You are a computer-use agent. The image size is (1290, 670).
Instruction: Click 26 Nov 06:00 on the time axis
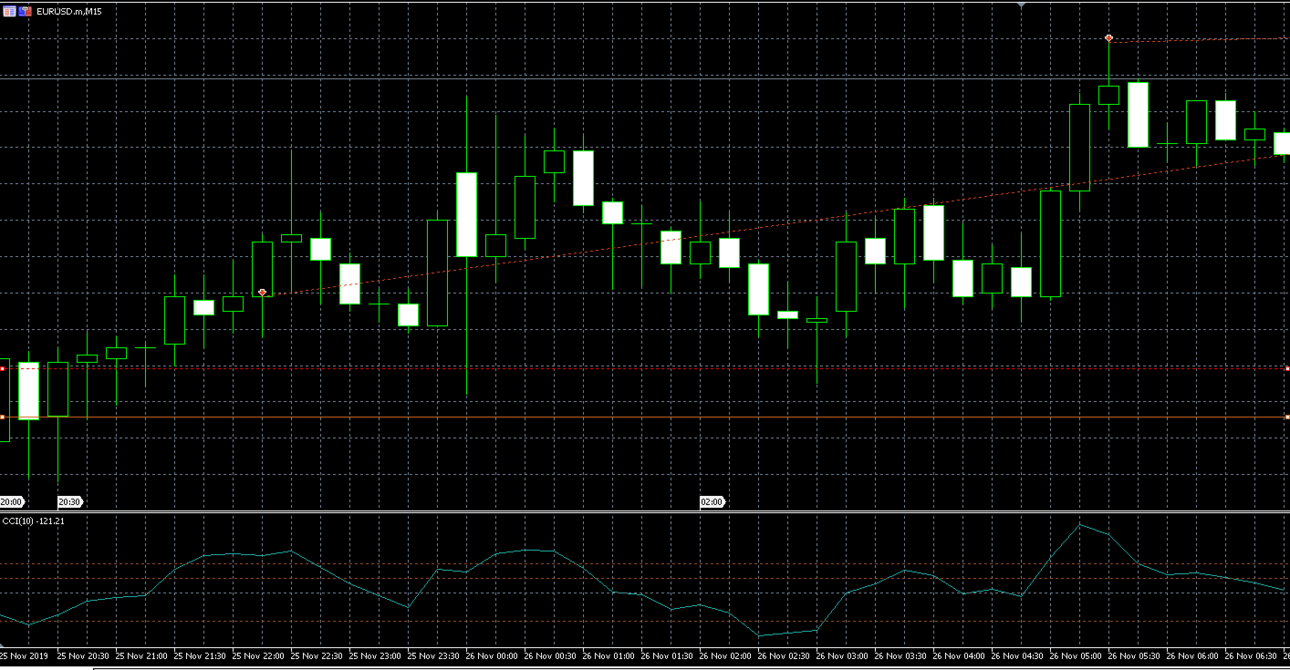(x=1192, y=656)
